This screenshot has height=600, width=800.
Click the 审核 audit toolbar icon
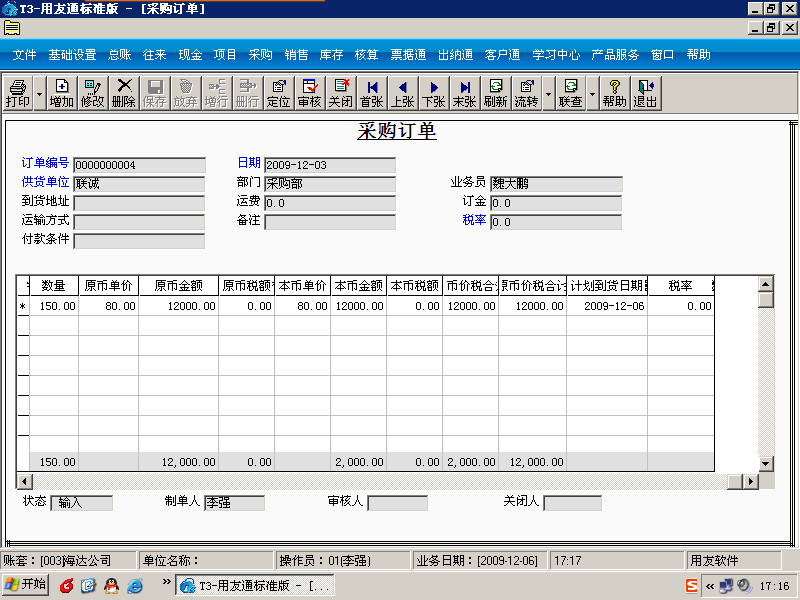310,93
